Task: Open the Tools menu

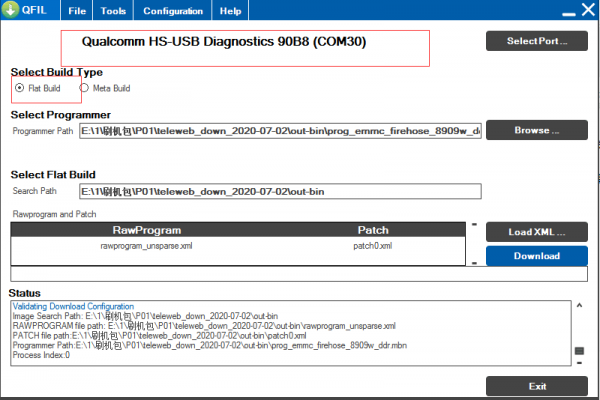Action: [x=113, y=11]
